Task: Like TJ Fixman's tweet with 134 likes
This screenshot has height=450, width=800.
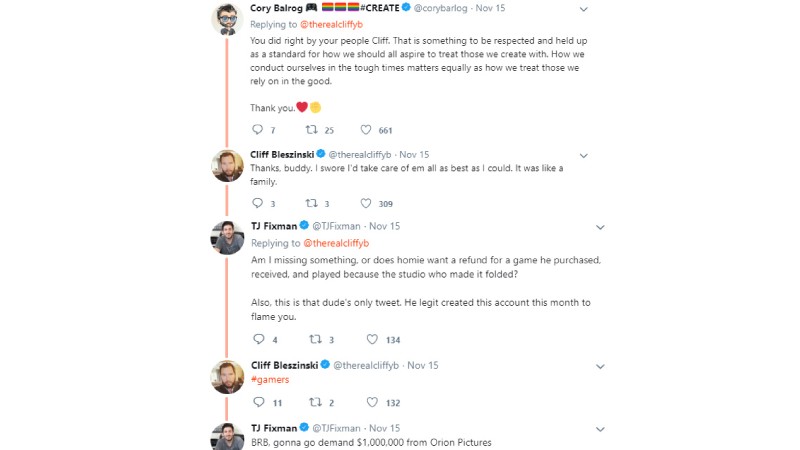Action: [366, 339]
